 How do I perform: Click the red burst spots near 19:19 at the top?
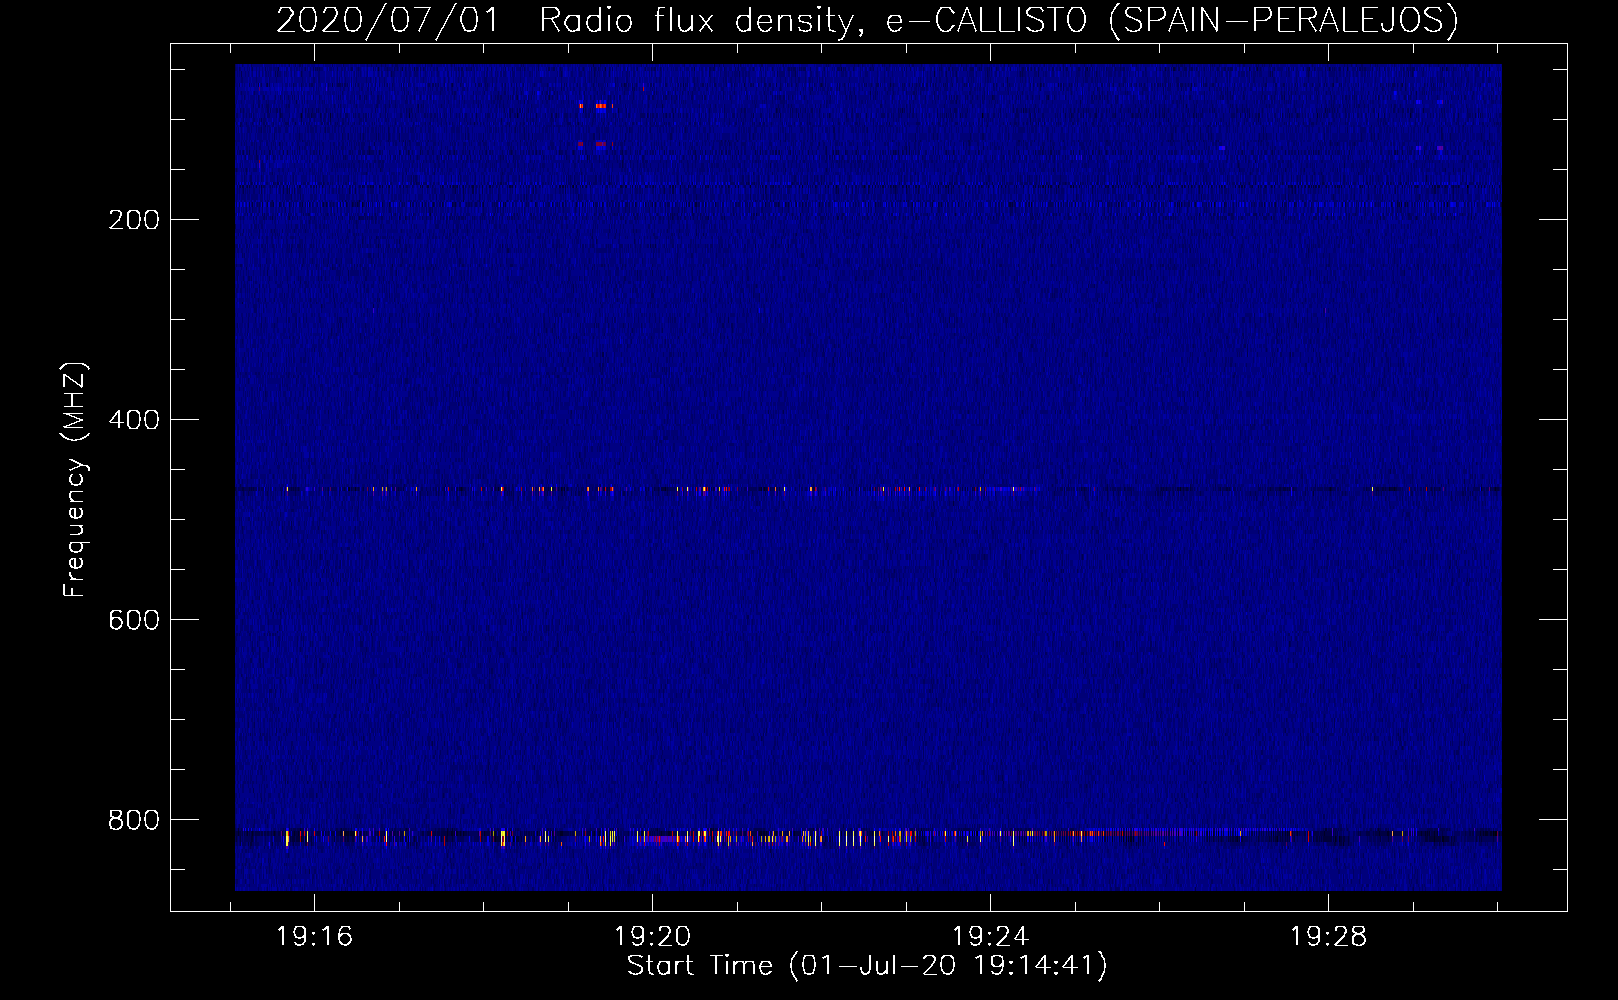tap(596, 124)
